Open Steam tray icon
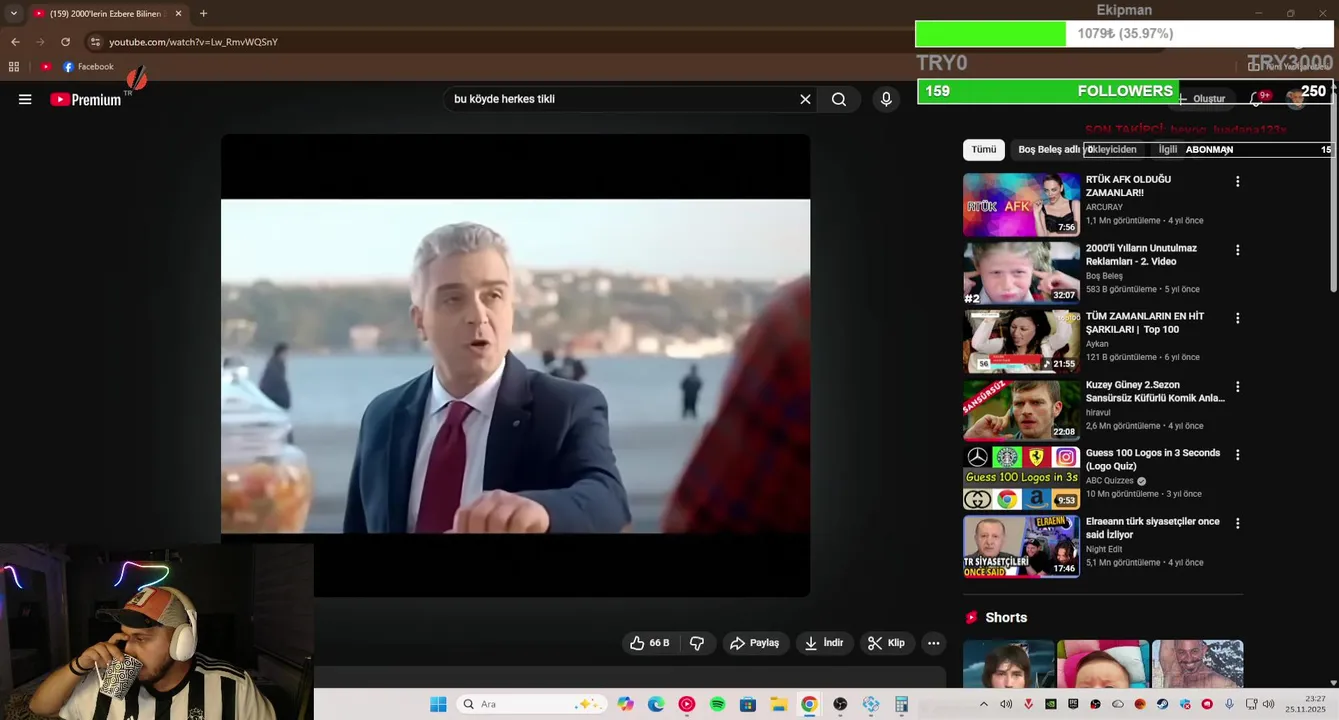 tap(1162, 704)
